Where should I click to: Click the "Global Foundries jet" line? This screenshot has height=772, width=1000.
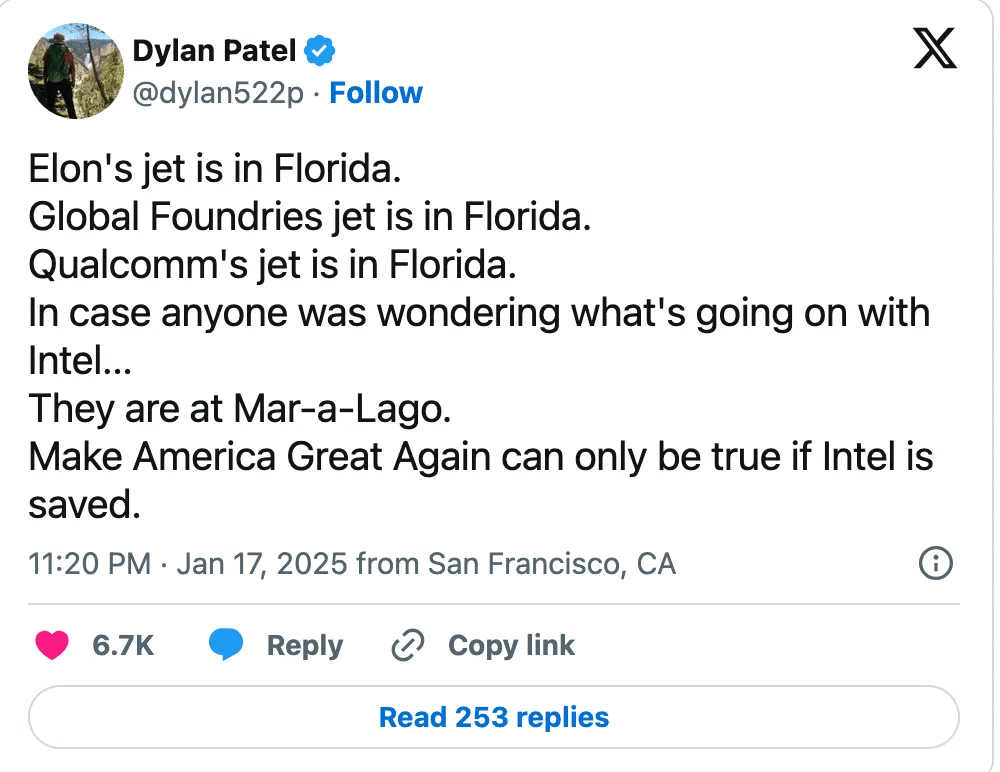pyautogui.click(x=310, y=216)
